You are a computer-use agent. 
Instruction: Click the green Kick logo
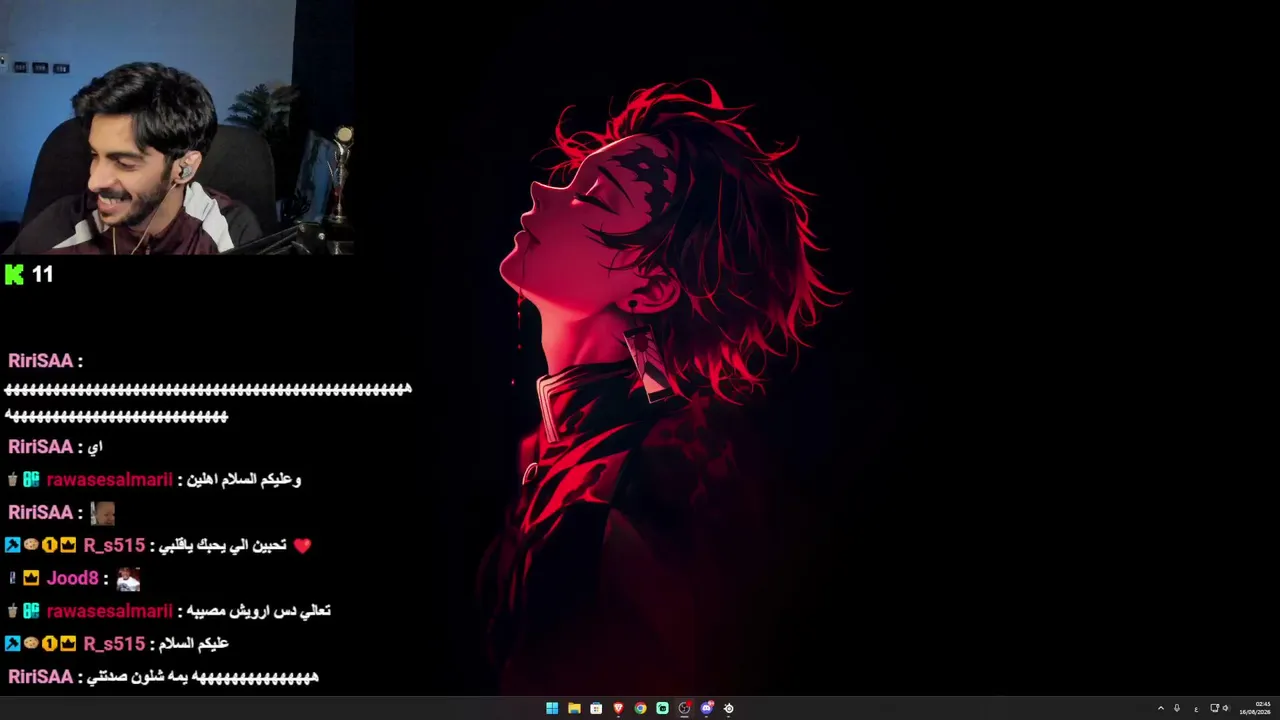[14, 275]
